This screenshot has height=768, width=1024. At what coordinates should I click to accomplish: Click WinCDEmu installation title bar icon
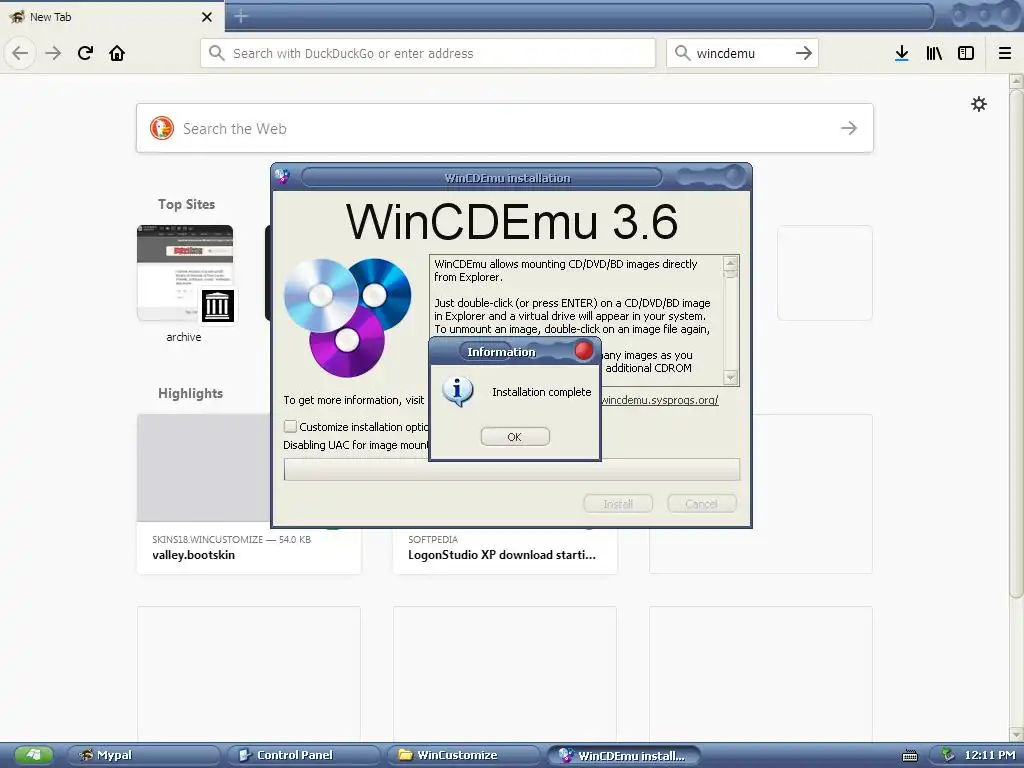click(282, 176)
